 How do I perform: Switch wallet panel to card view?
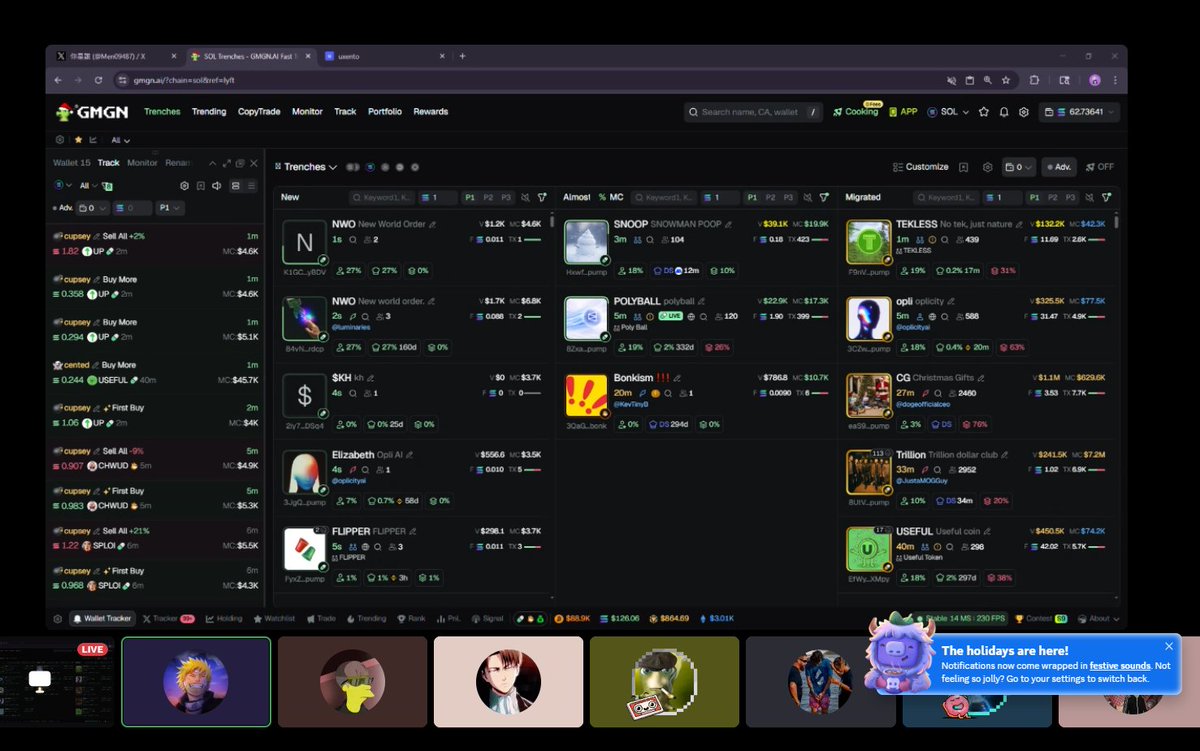point(236,186)
